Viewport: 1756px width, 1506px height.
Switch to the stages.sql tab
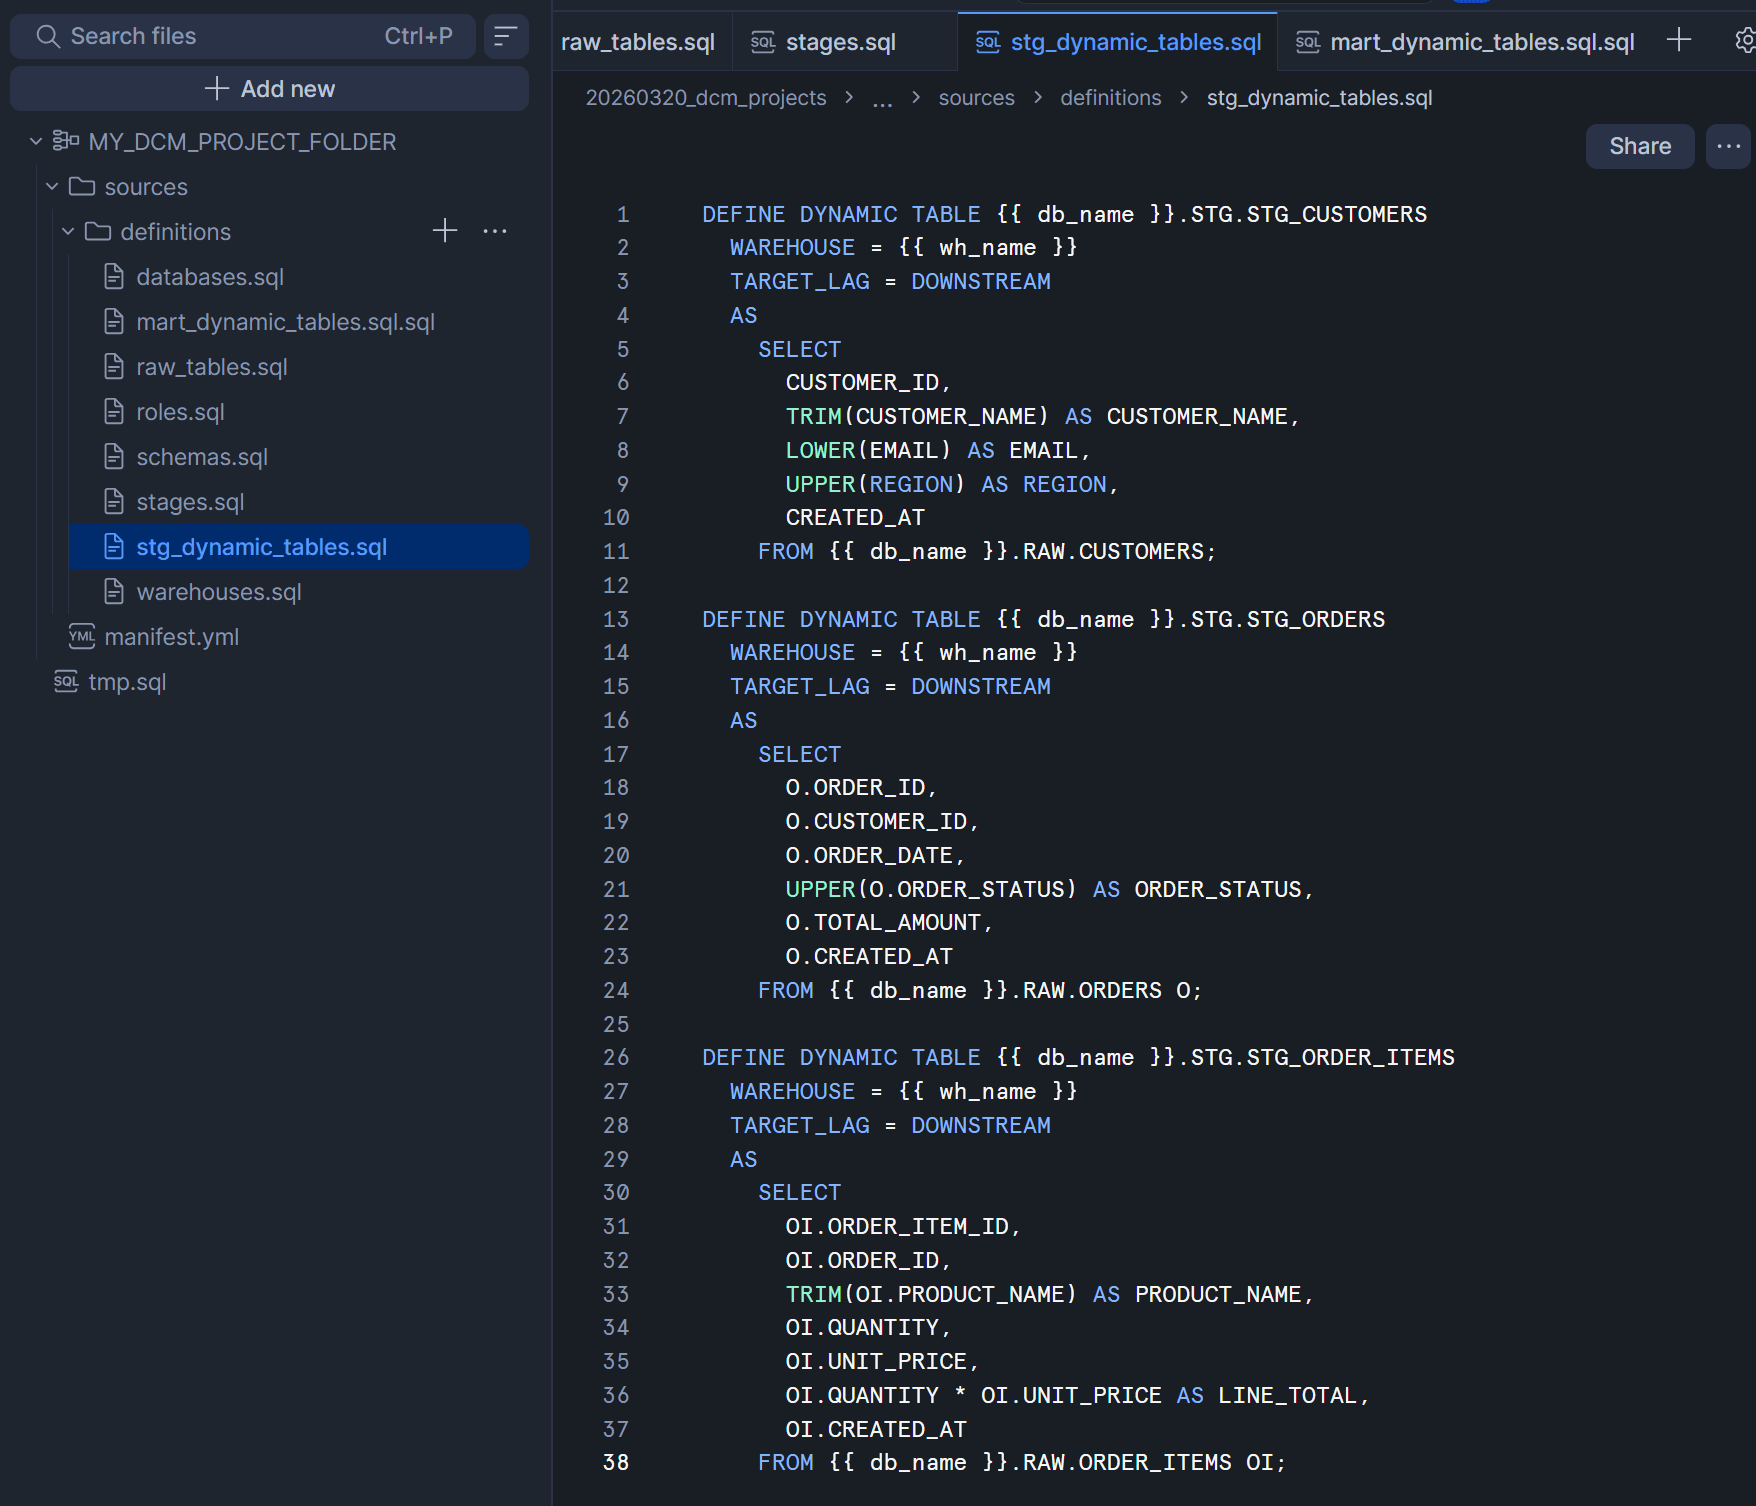click(x=840, y=42)
